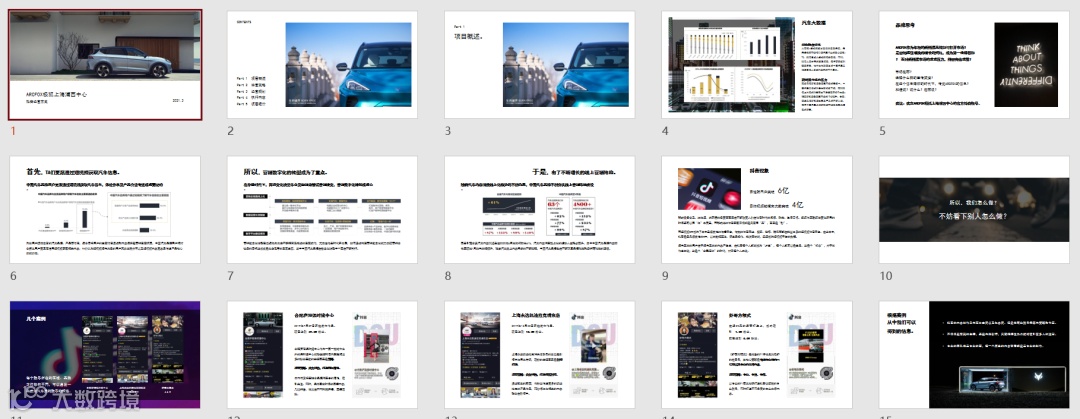The image size is (1080, 419).
Task: Select slide 15 with the black showroom image
Action: point(974,355)
